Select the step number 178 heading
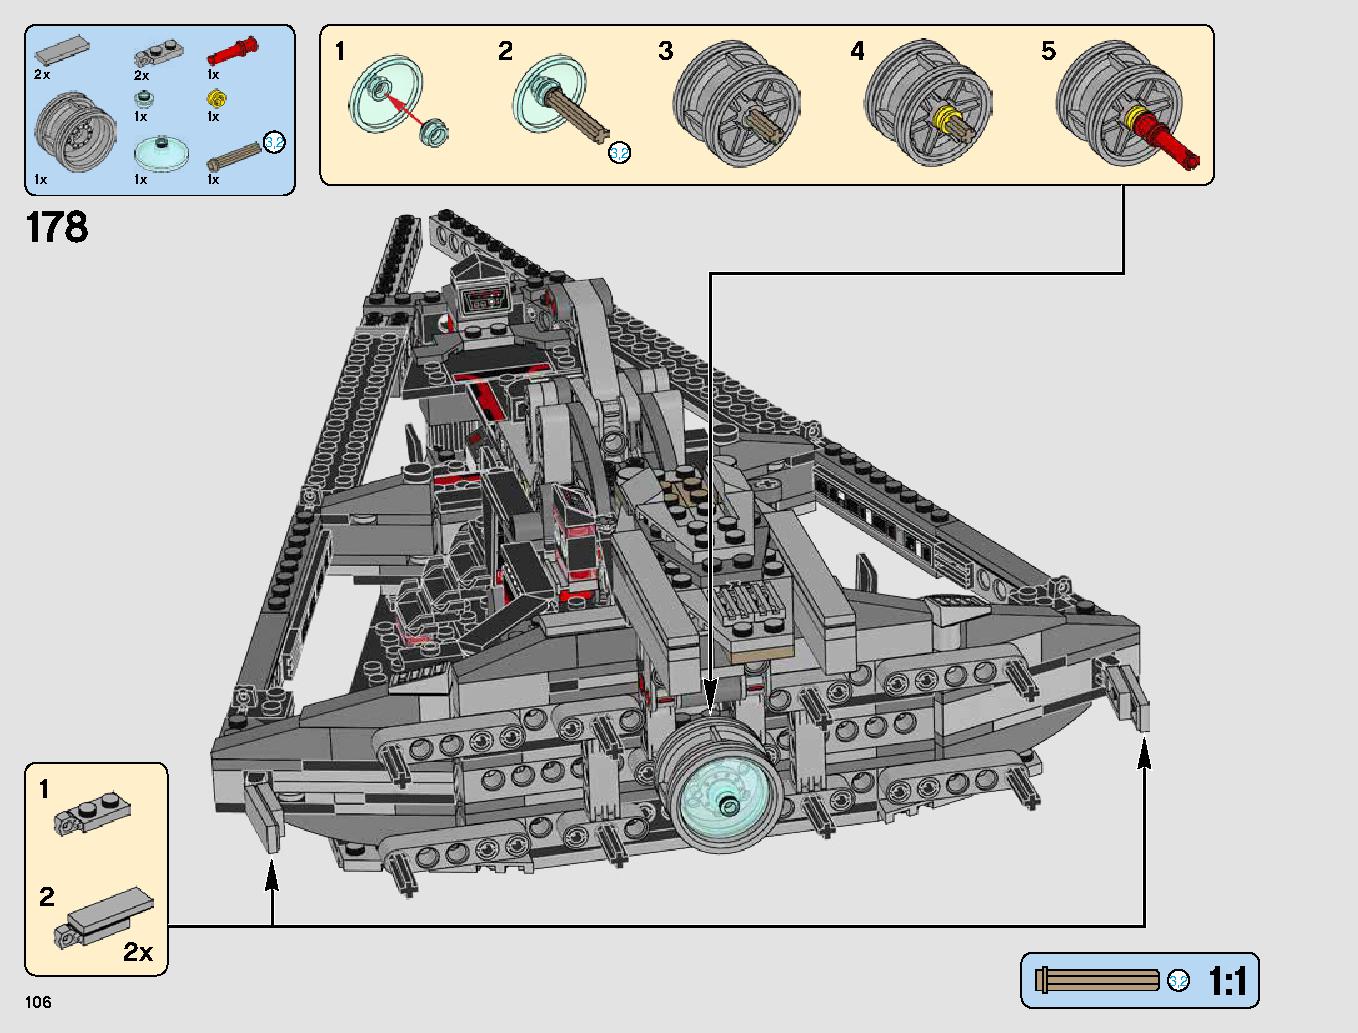 (57, 226)
